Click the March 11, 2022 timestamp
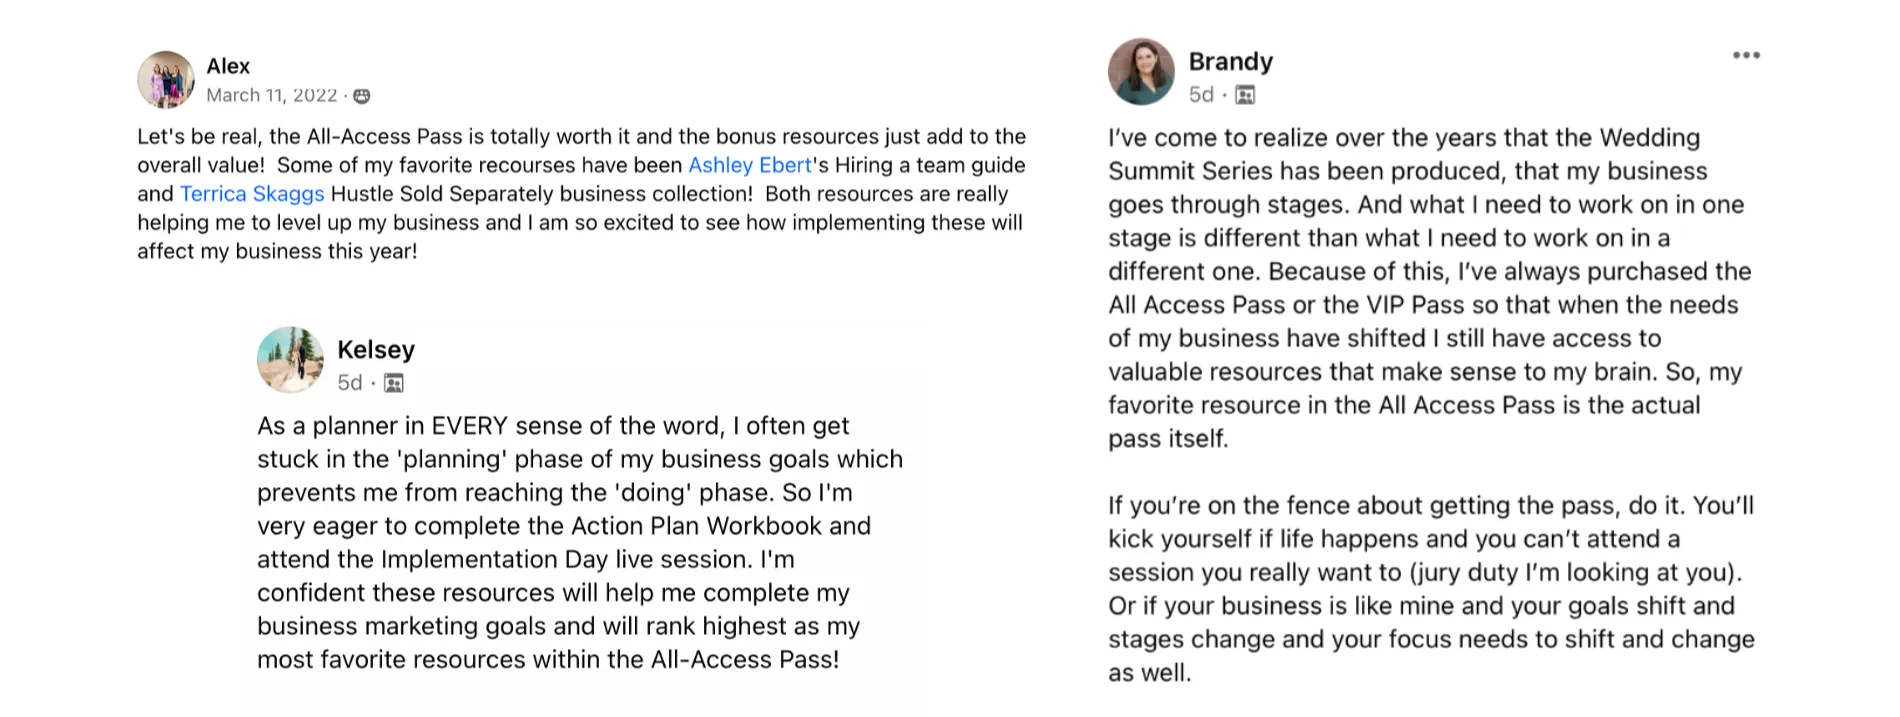The width and height of the screenshot is (1900, 717). tap(272, 95)
